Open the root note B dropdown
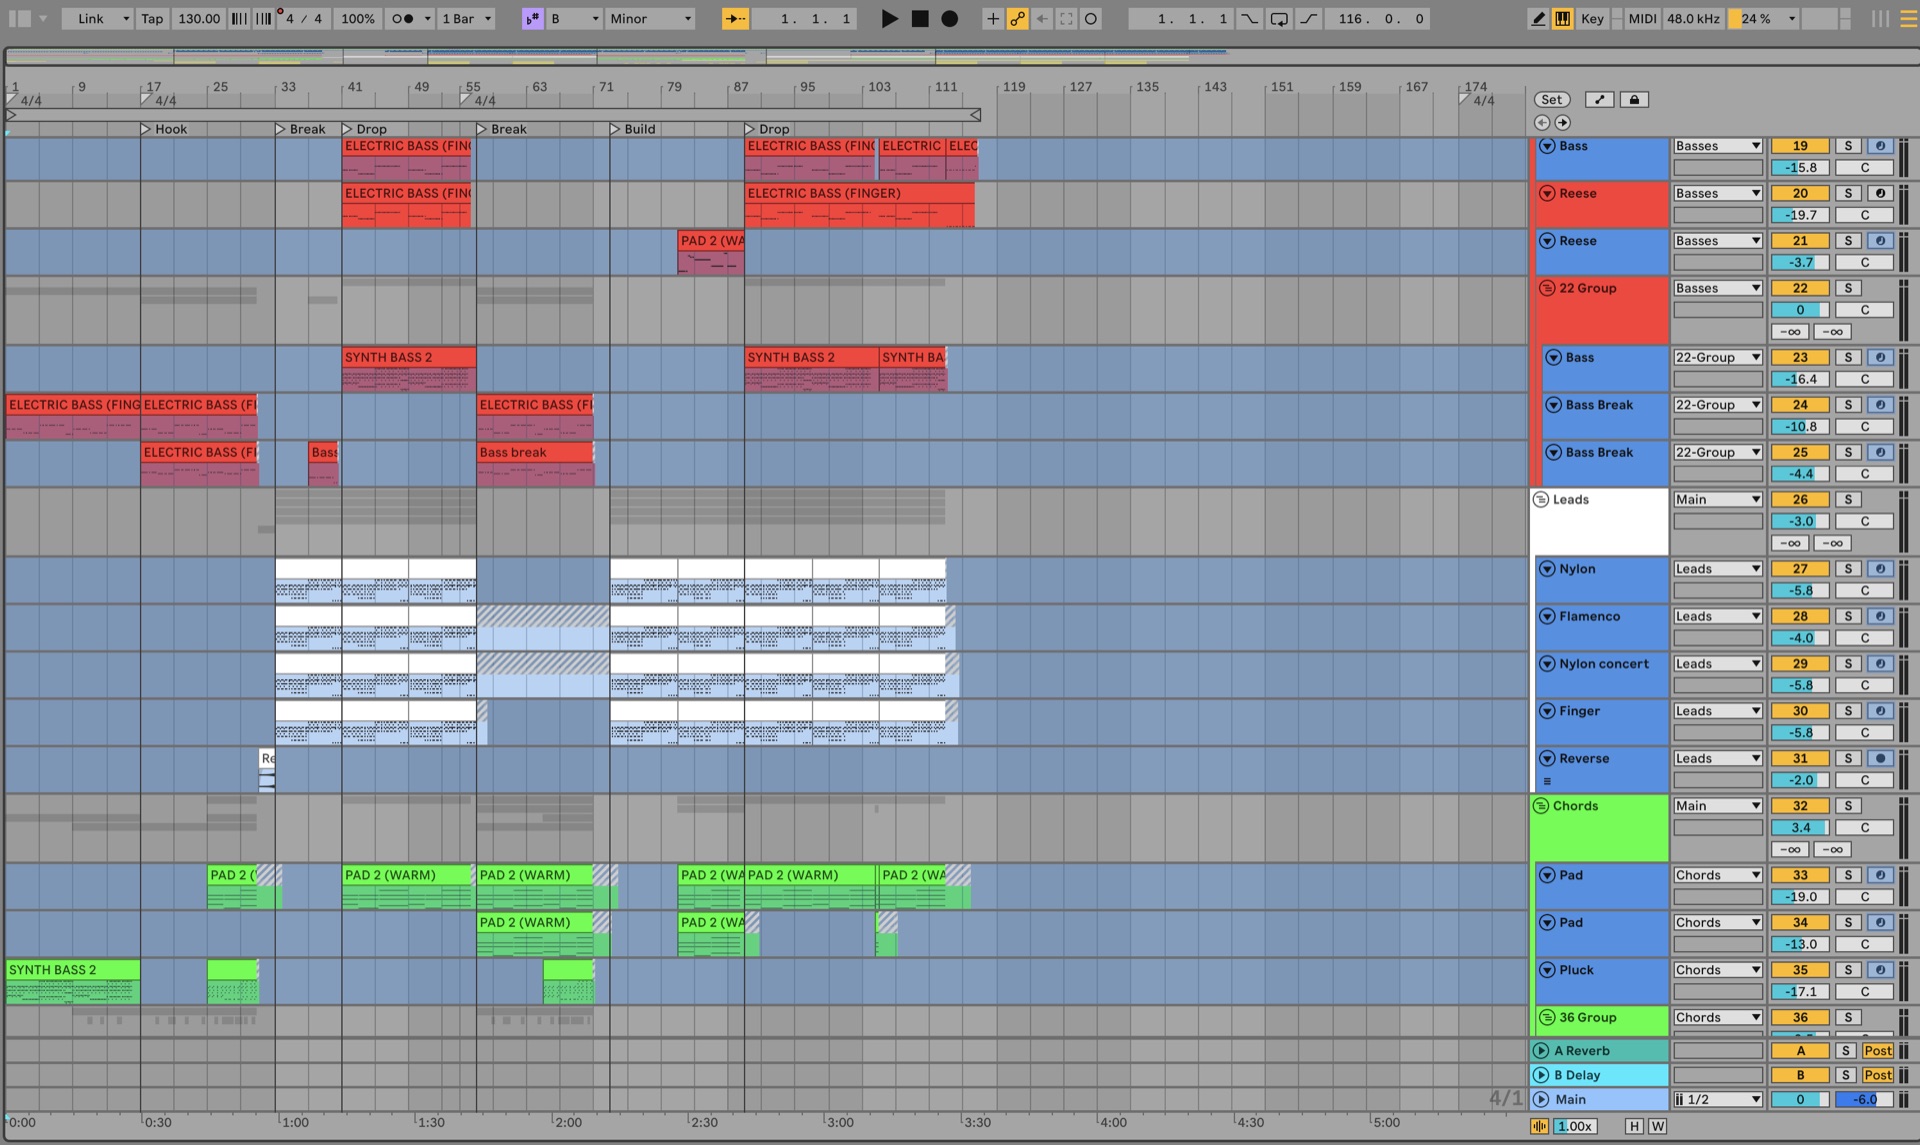This screenshot has height=1145, width=1920. (574, 18)
